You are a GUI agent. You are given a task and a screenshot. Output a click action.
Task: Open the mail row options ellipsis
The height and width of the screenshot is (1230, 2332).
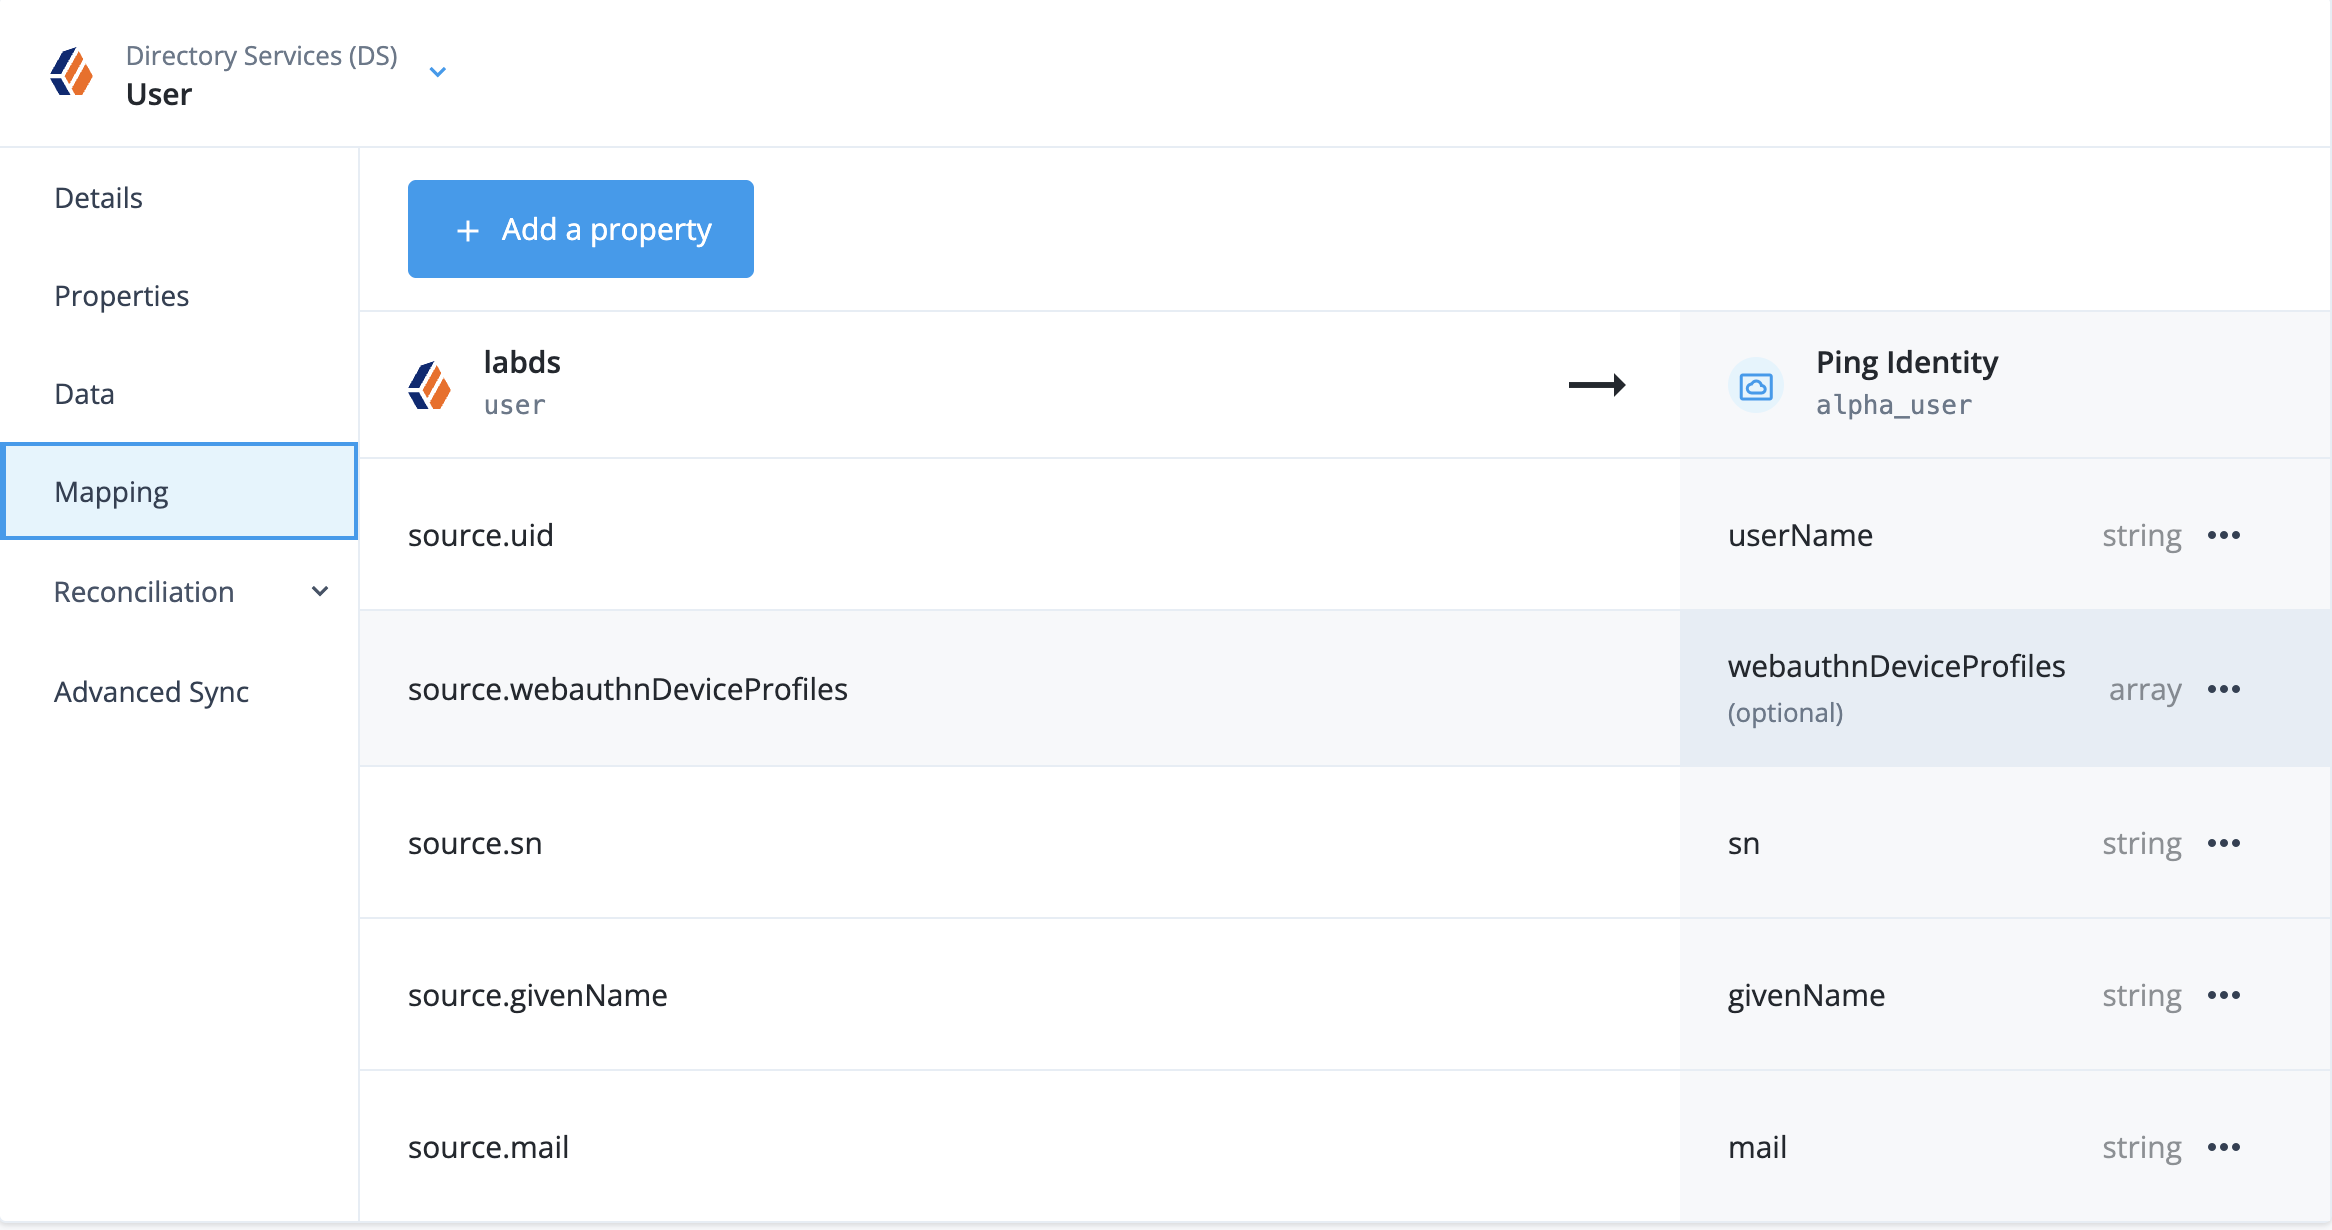(2223, 1147)
